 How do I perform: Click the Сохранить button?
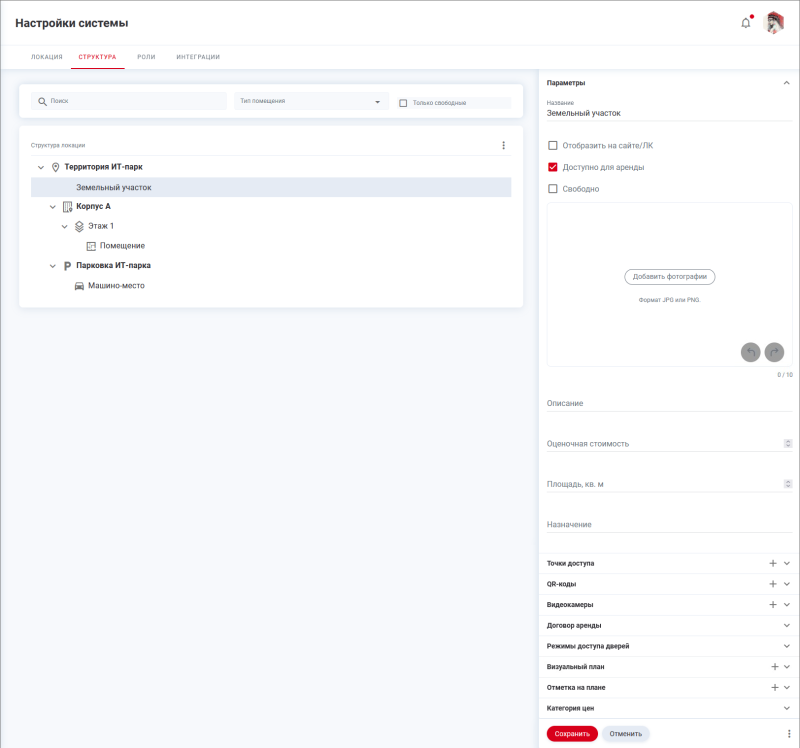coord(572,733)
